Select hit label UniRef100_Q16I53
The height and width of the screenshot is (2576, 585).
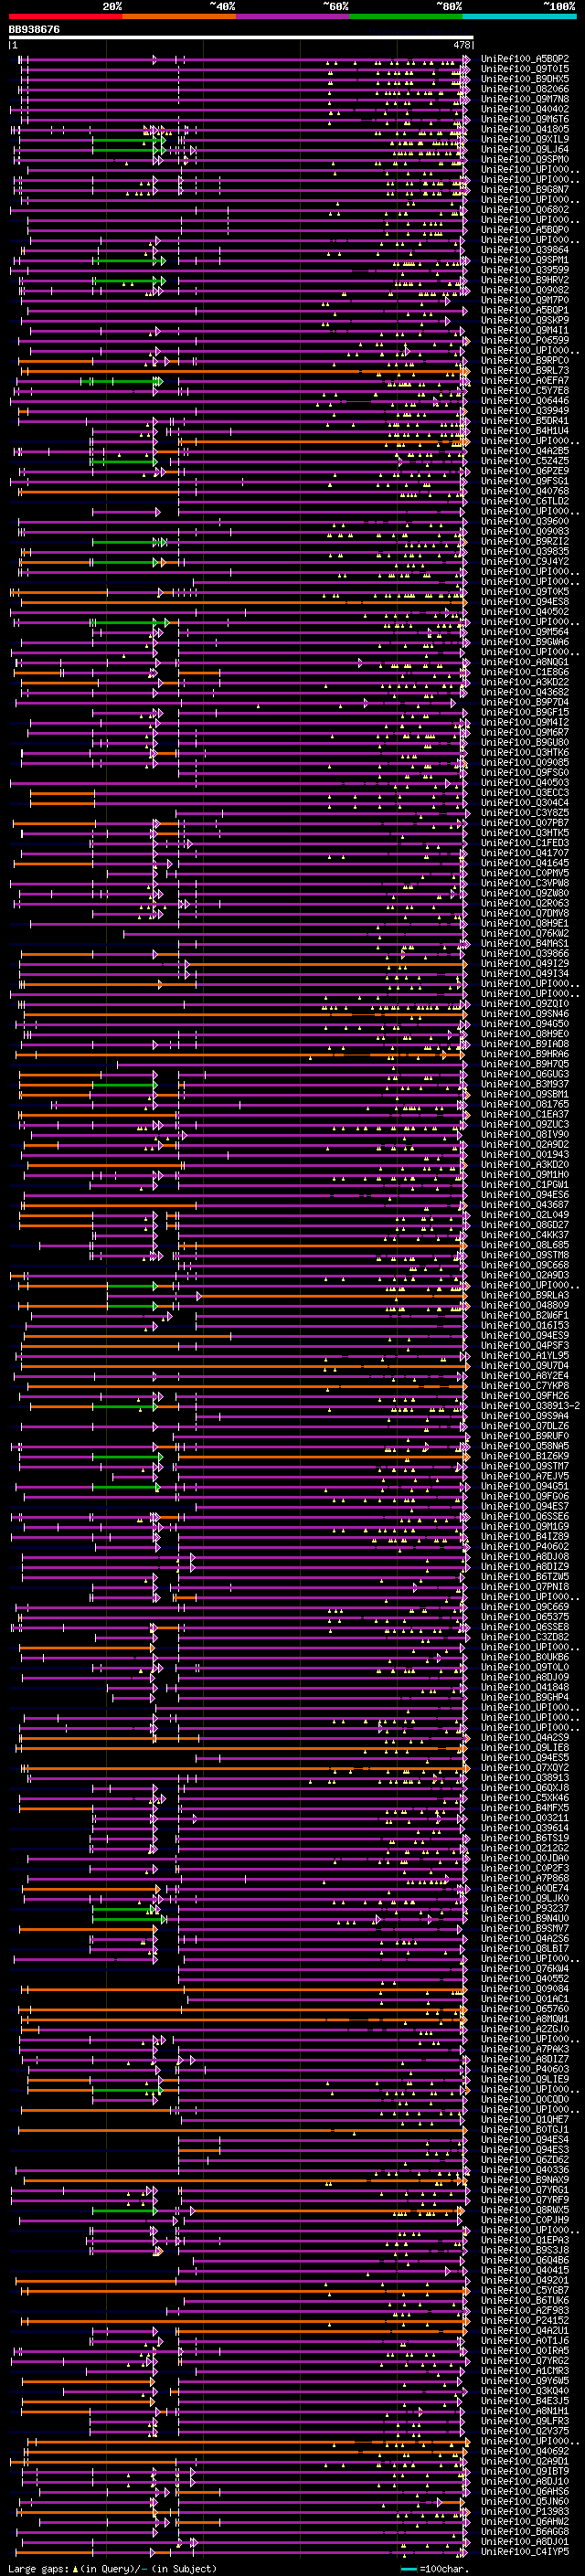tap(525, 1325)
